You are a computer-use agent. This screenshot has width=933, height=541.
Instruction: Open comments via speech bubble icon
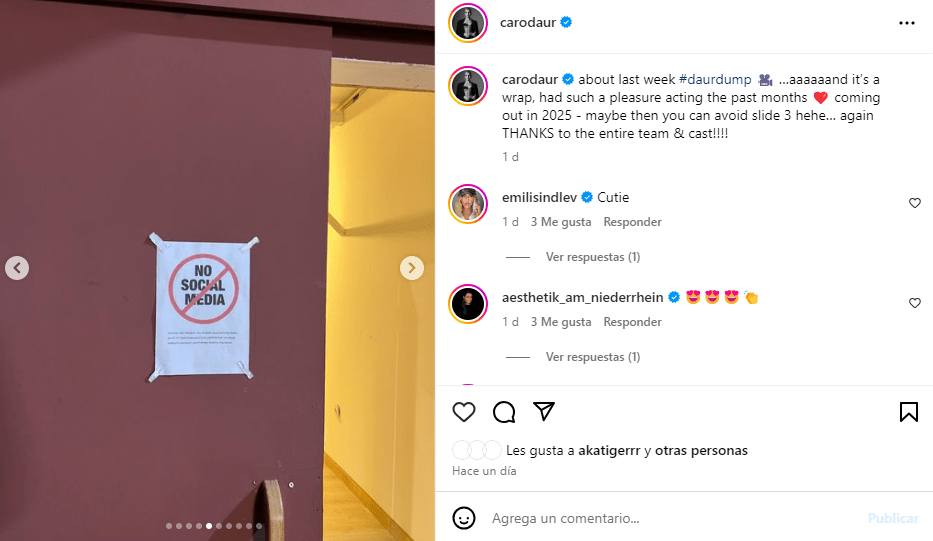(504, 412)
